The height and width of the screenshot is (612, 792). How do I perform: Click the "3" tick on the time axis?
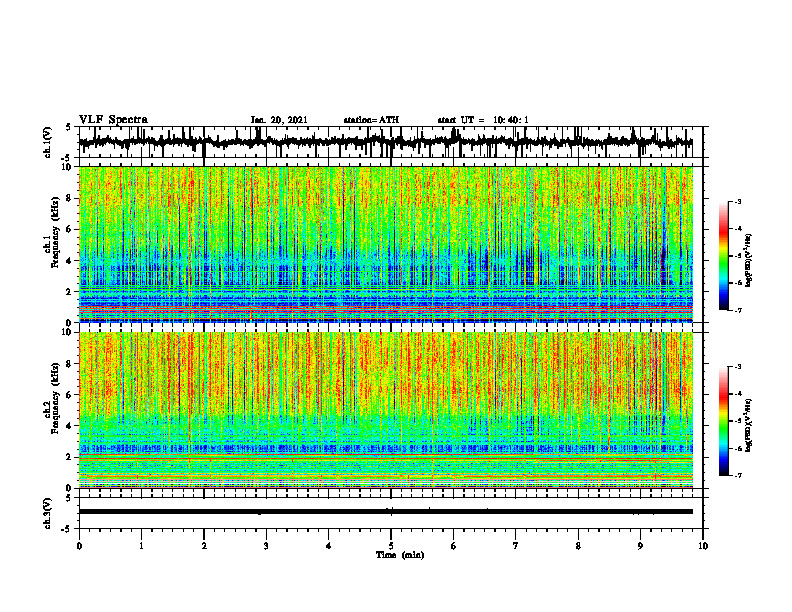(x=266, y=546)
